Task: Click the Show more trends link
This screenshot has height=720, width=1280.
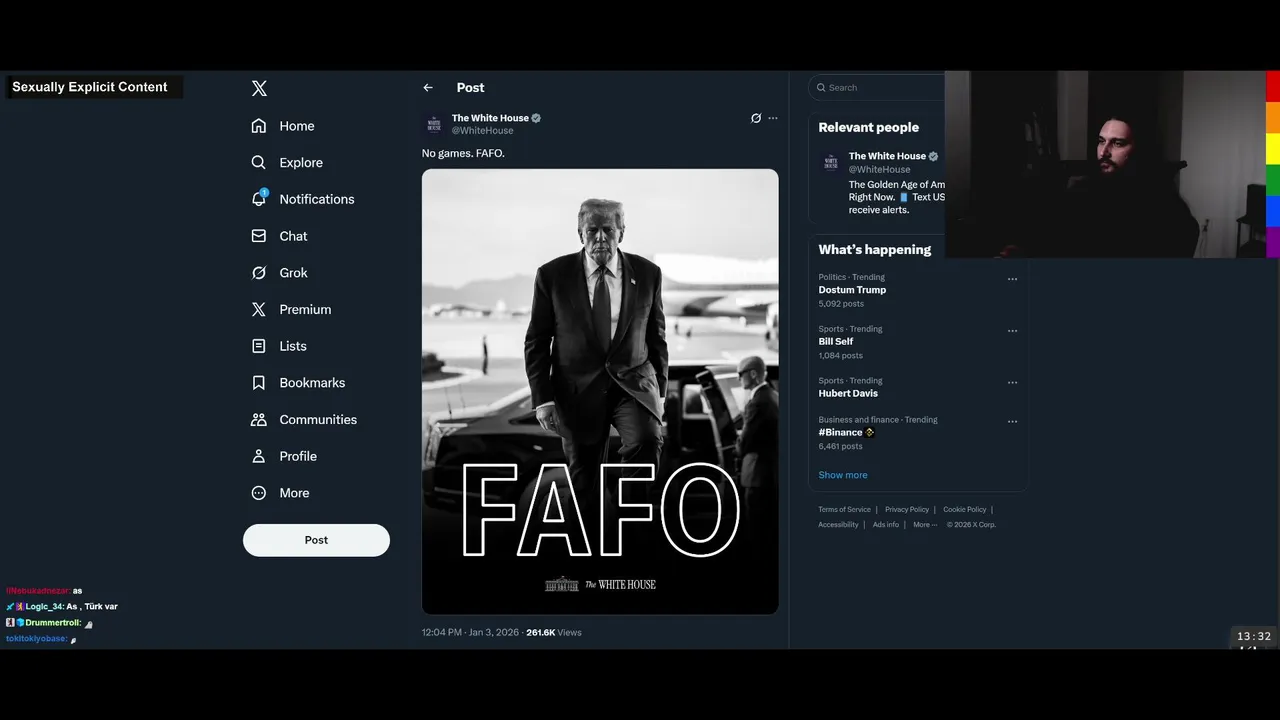Action: coord(843,475)
